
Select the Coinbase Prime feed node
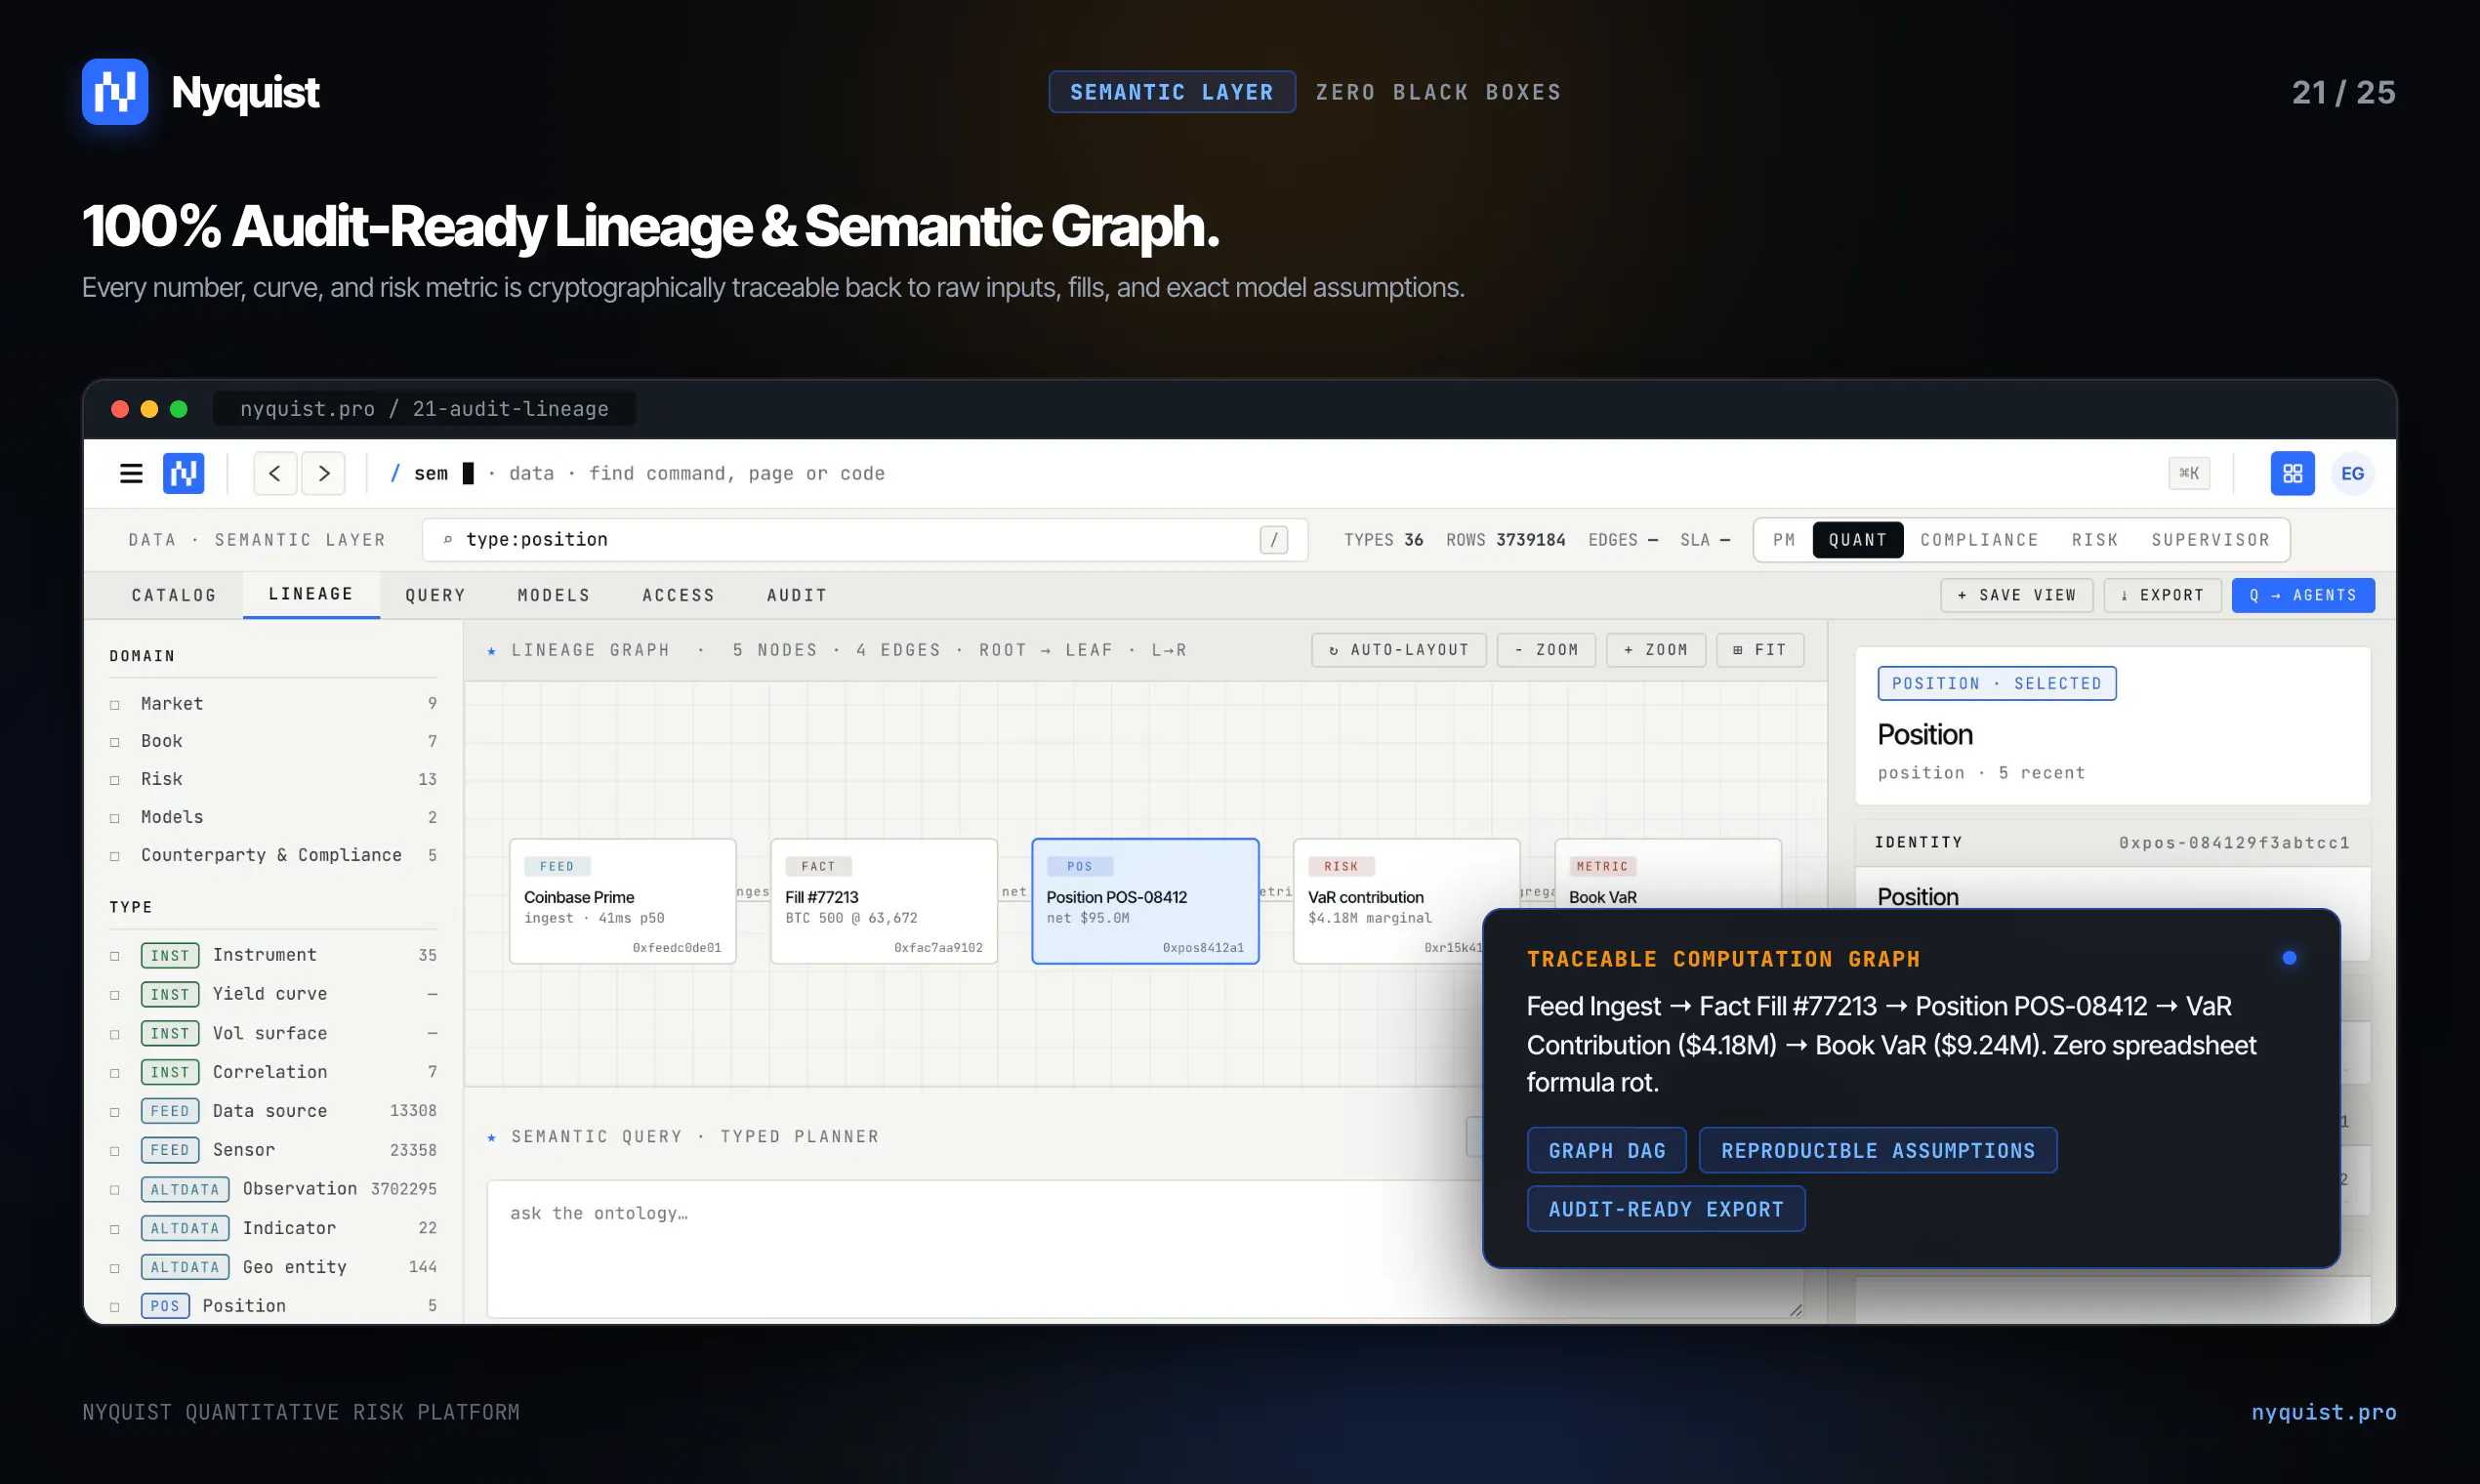pyautogui.click(x=622, y=901)
